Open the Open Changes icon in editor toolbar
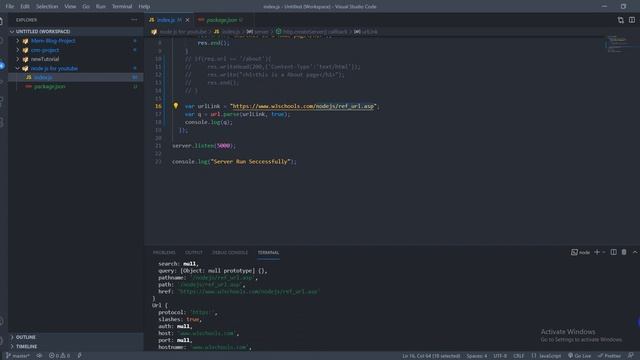The height and width of the screenshot is (360, 640). [x=620, y=20]
